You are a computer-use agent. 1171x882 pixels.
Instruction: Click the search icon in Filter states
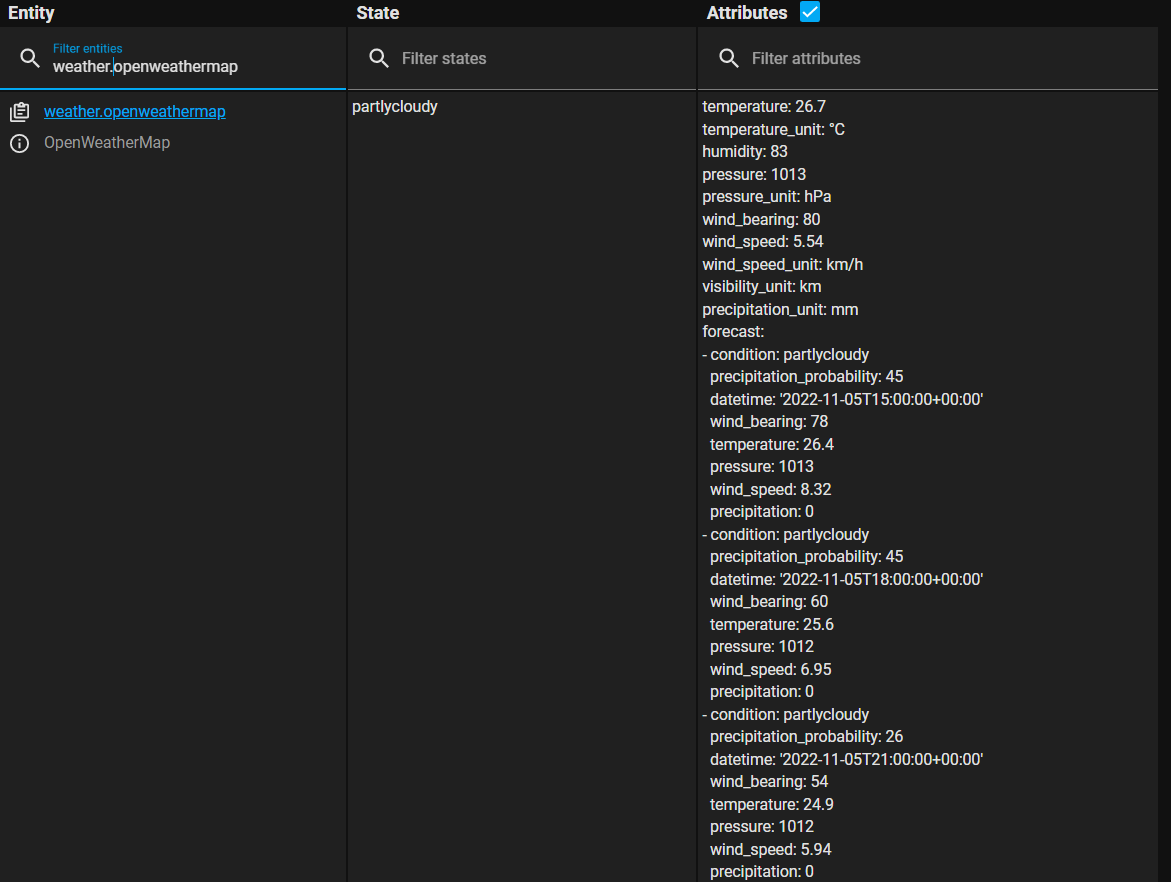[379, 58]
